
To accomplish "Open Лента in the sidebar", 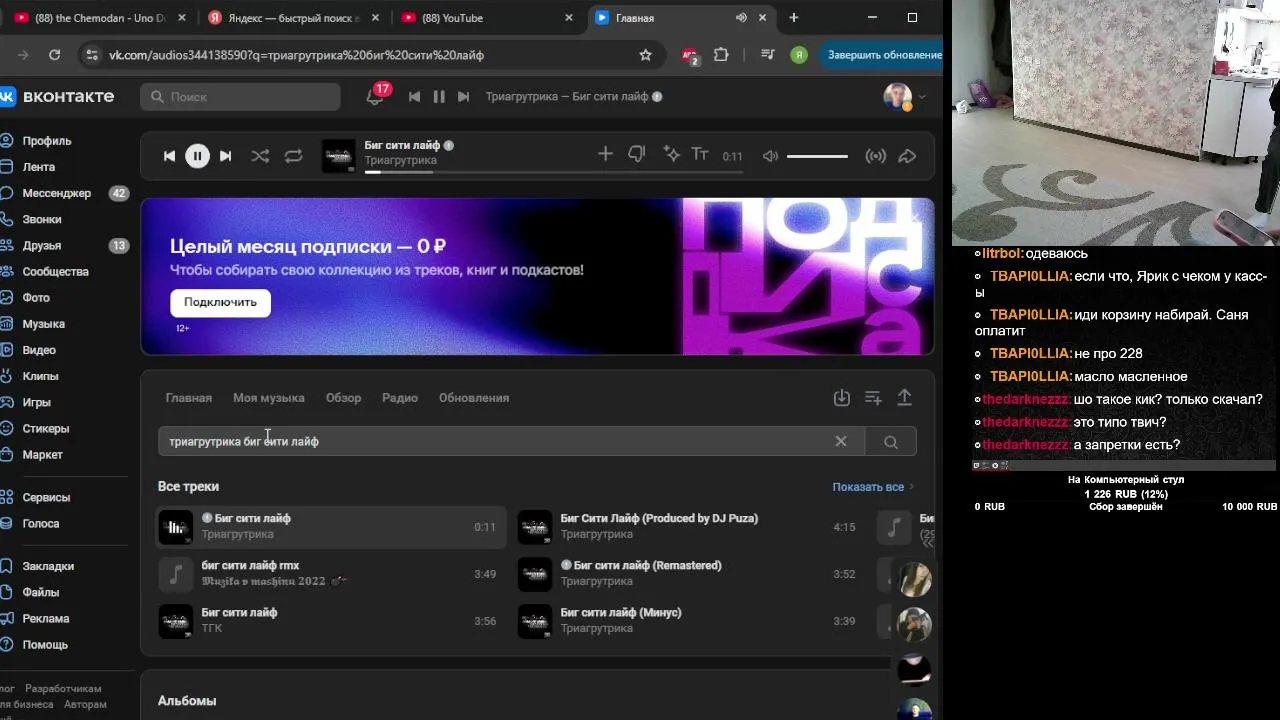I will click(39, 167).
